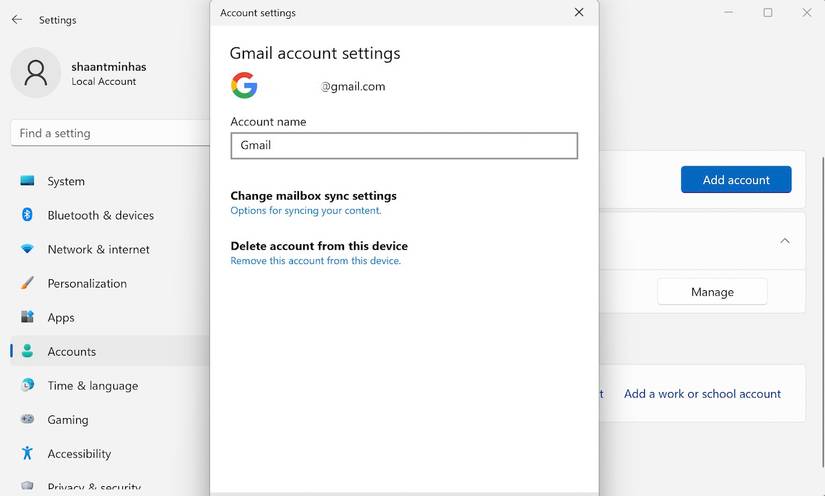The height and width of the screenshot is (496, 825).
Task: Click the System monitor icon
Action: (27, 181)
